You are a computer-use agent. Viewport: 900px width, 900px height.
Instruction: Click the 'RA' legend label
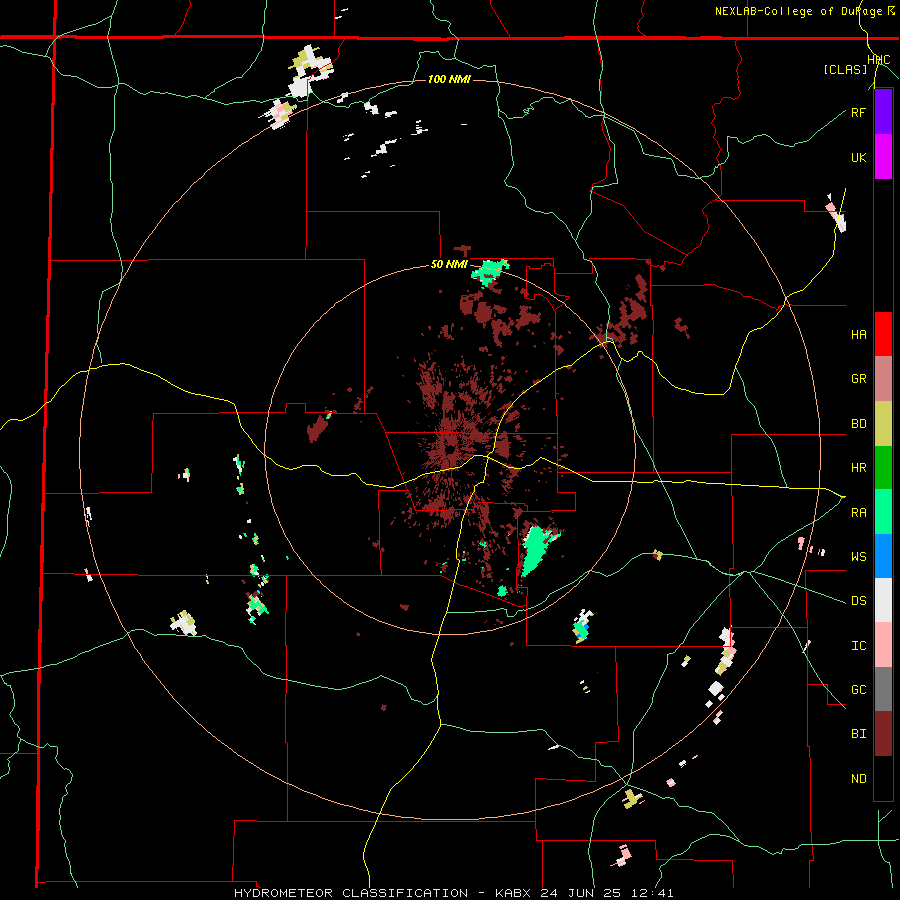click(x=858, y=513)
